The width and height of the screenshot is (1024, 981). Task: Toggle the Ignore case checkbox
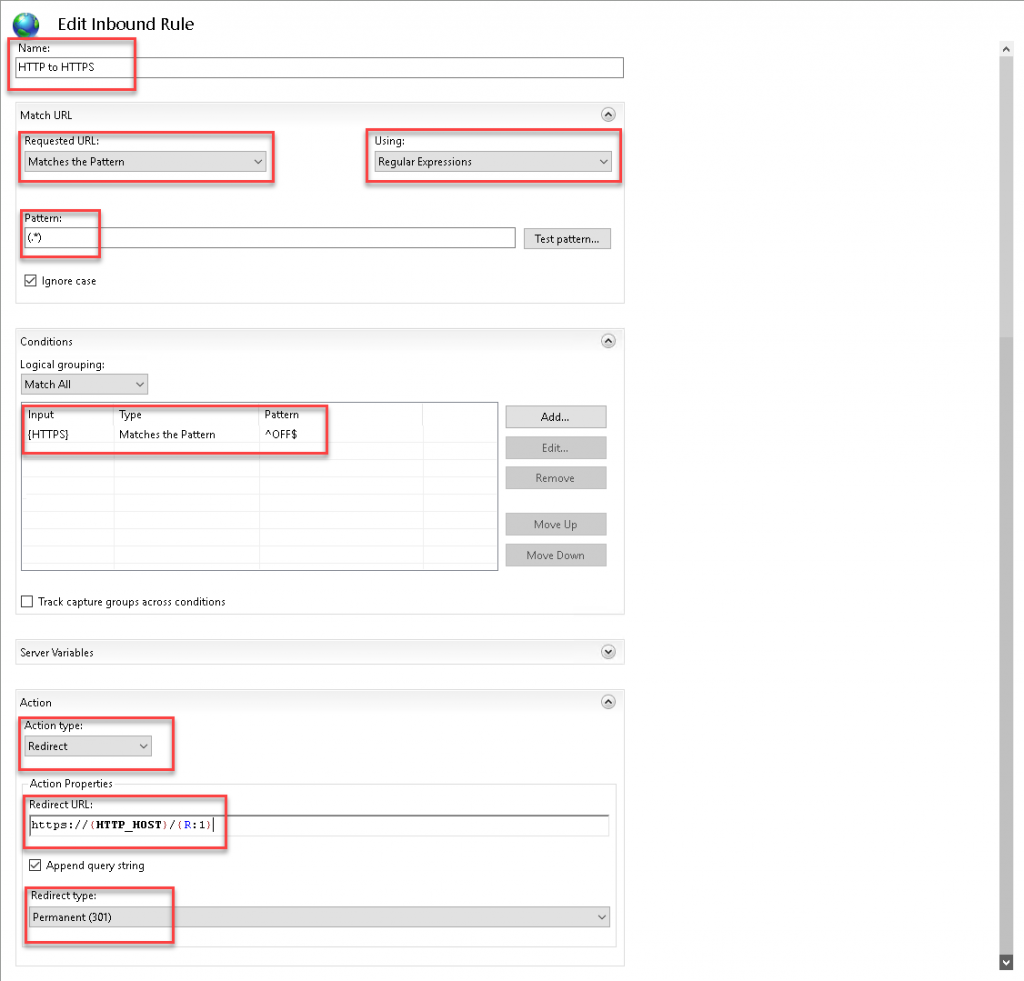point(31,281)
